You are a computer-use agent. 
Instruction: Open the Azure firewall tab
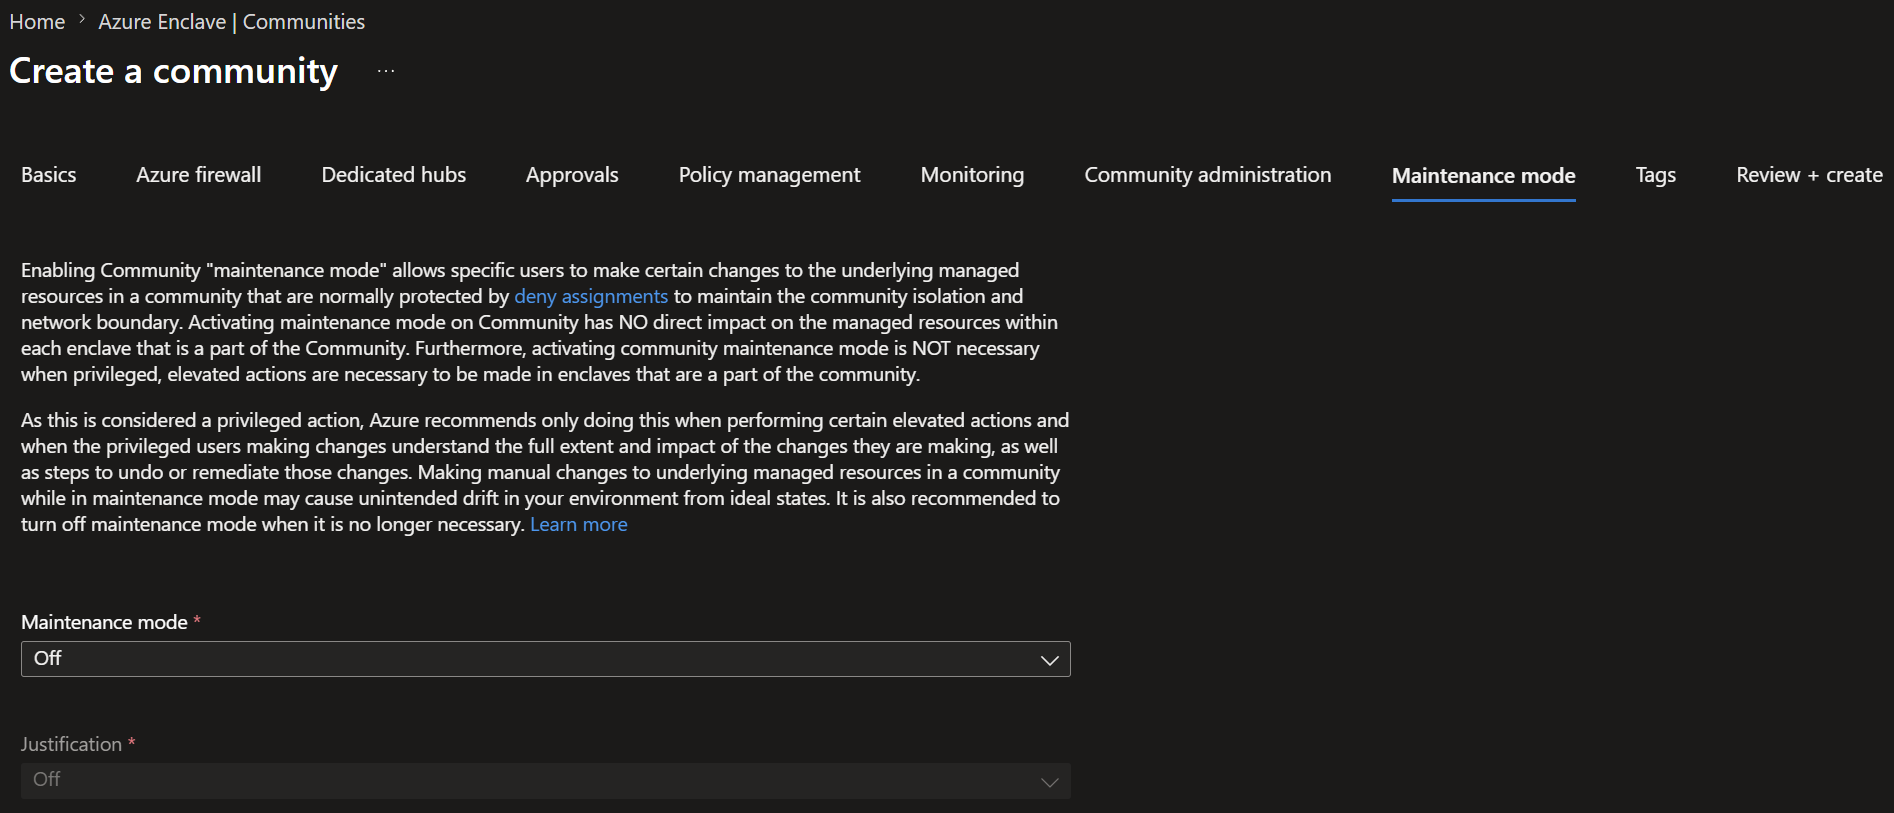point(199,175)
